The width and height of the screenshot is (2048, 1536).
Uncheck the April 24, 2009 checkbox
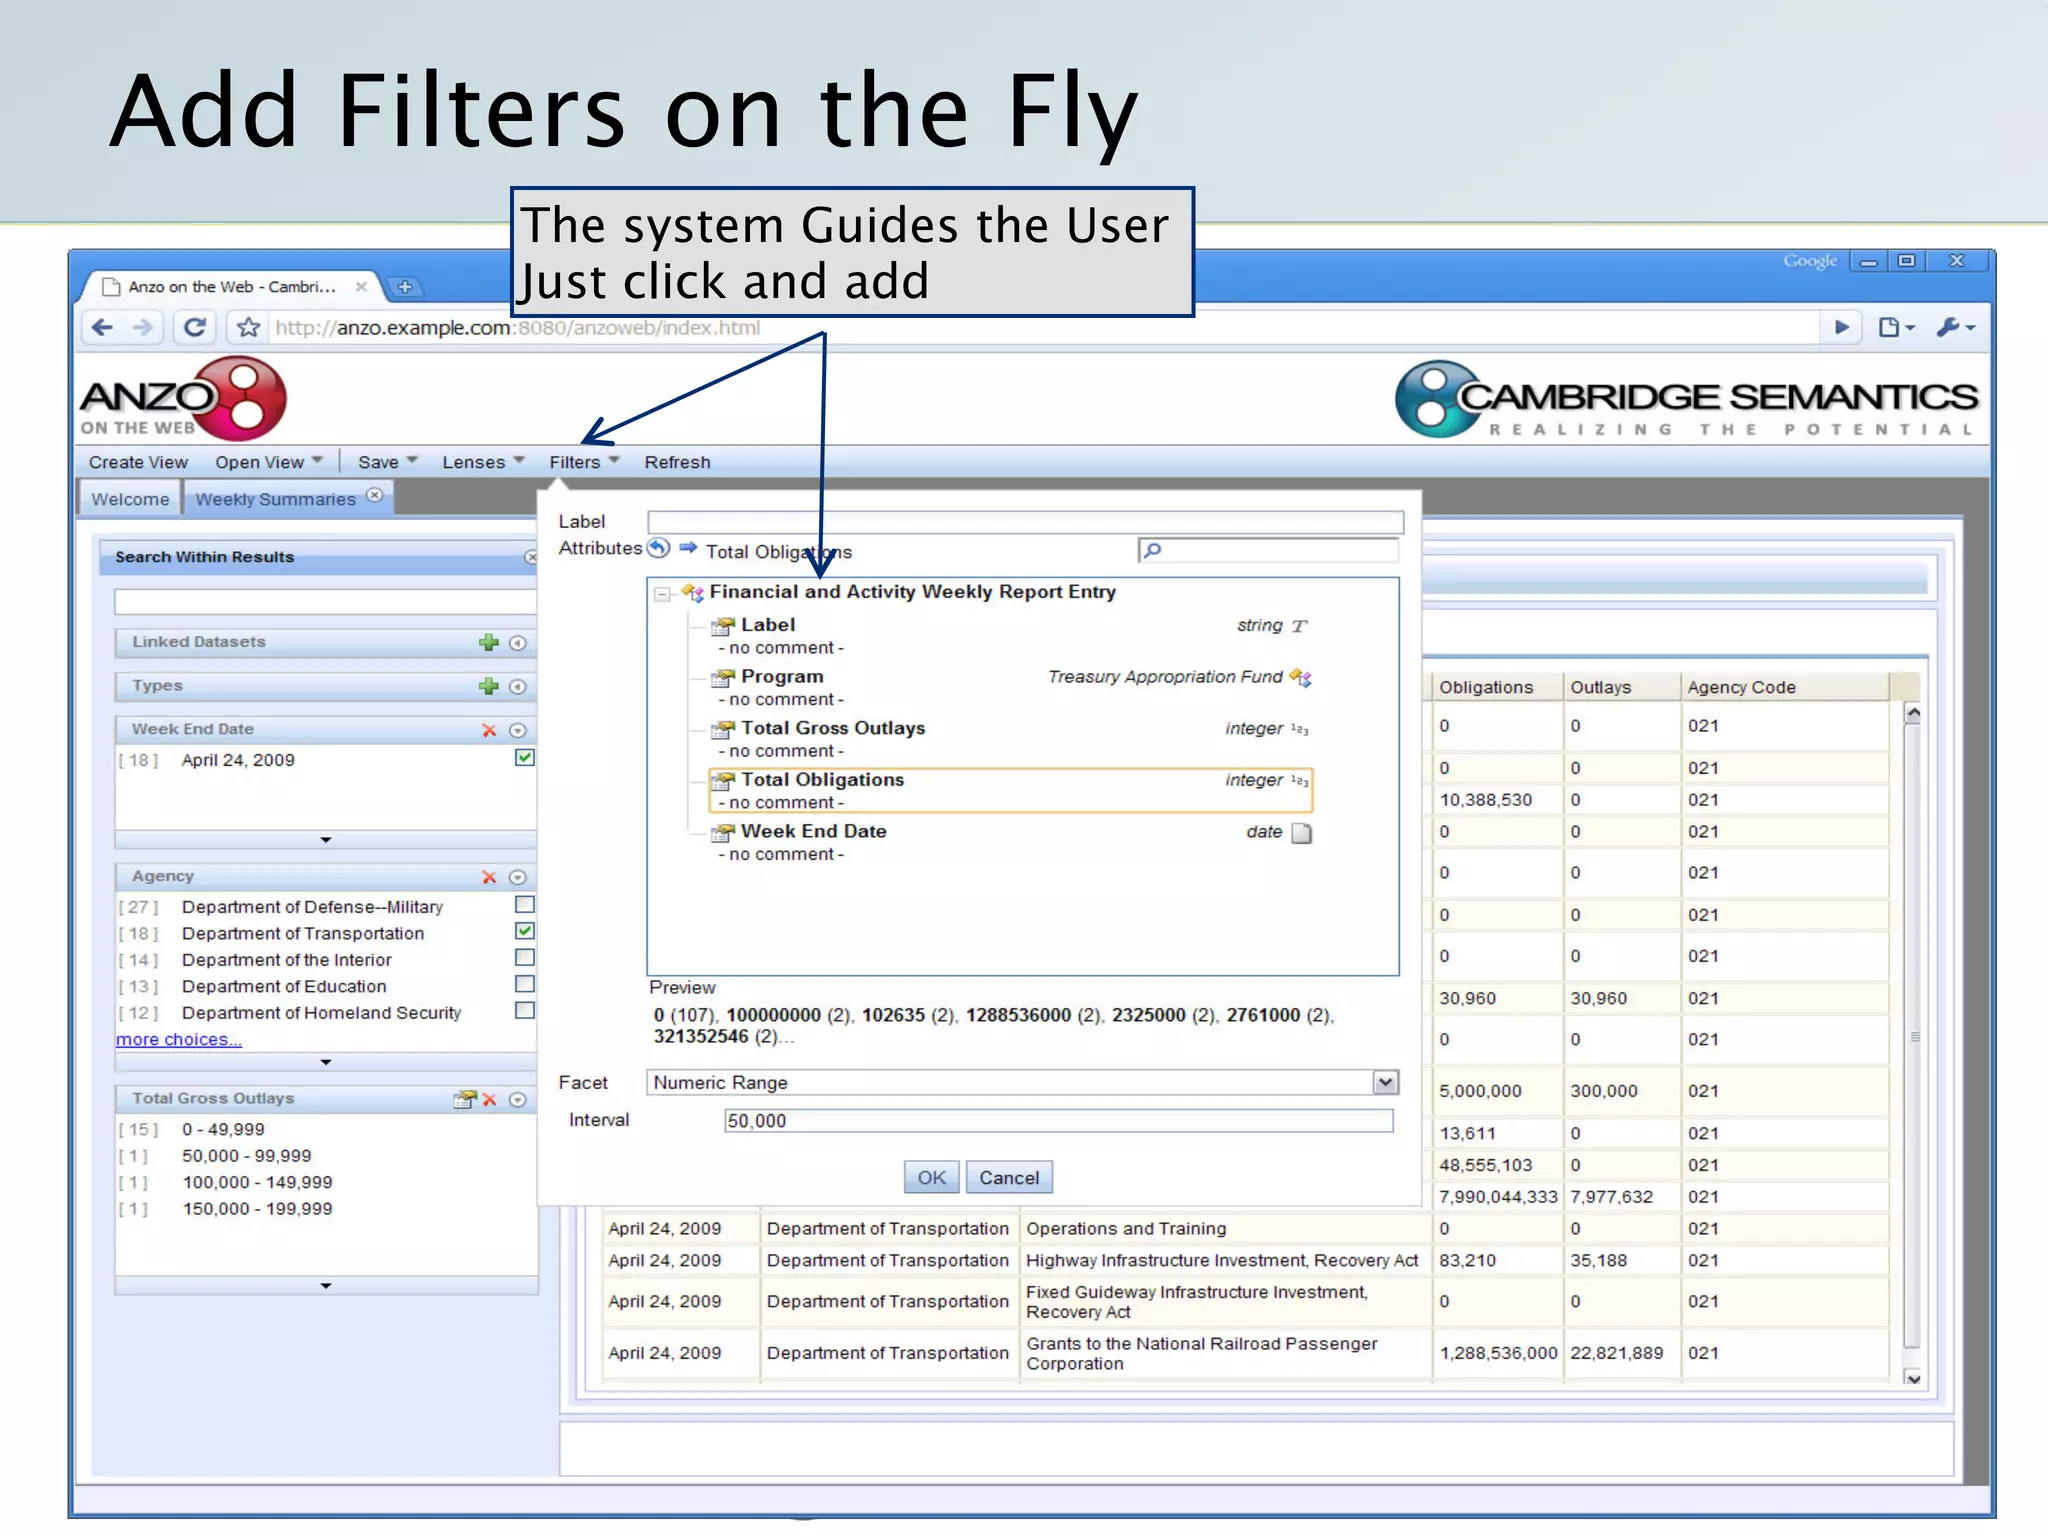click(x=524, y=758)
